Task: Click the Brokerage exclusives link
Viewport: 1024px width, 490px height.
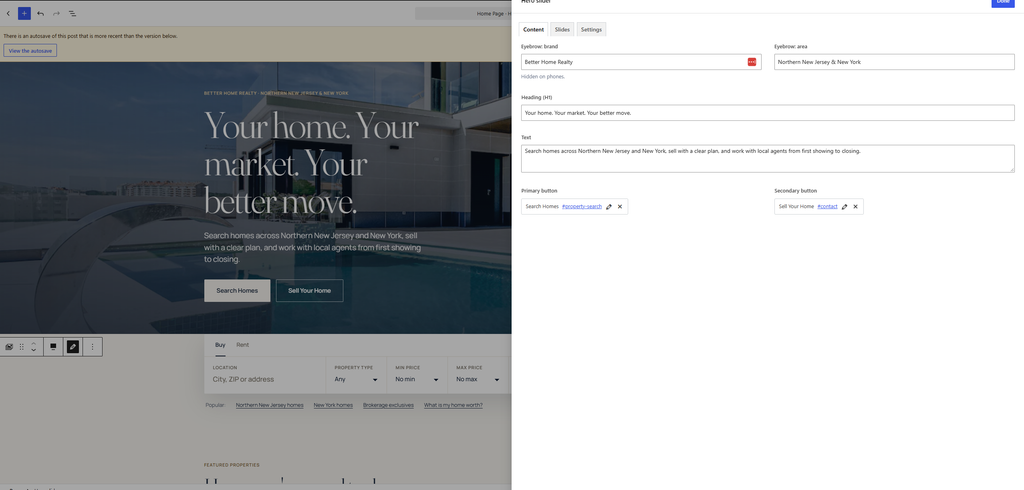Action: pos(389,405)
